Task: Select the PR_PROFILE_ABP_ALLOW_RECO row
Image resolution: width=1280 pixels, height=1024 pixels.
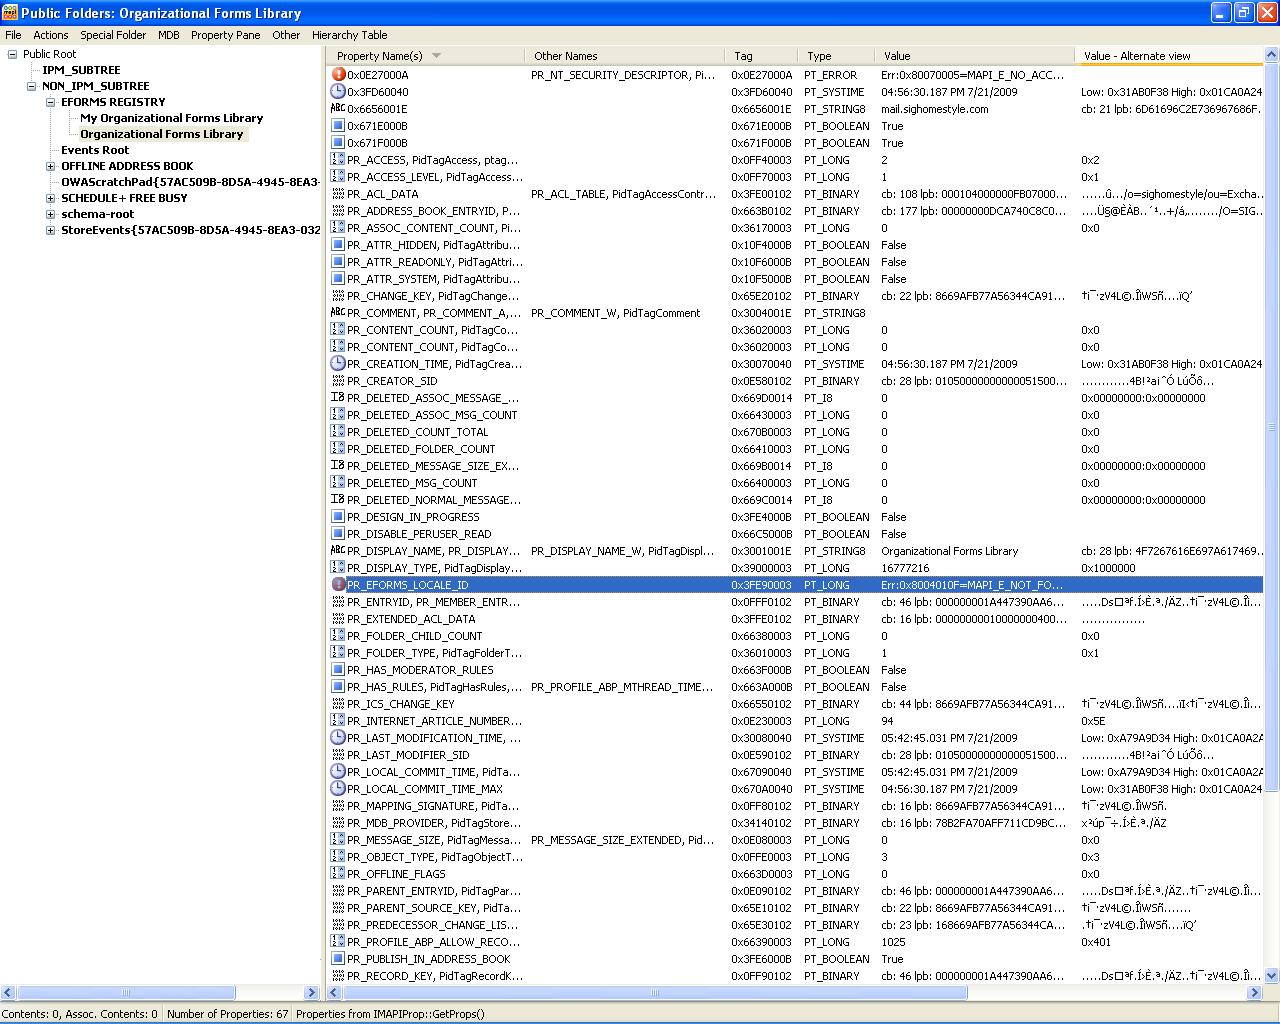Action: coord(796,942)
